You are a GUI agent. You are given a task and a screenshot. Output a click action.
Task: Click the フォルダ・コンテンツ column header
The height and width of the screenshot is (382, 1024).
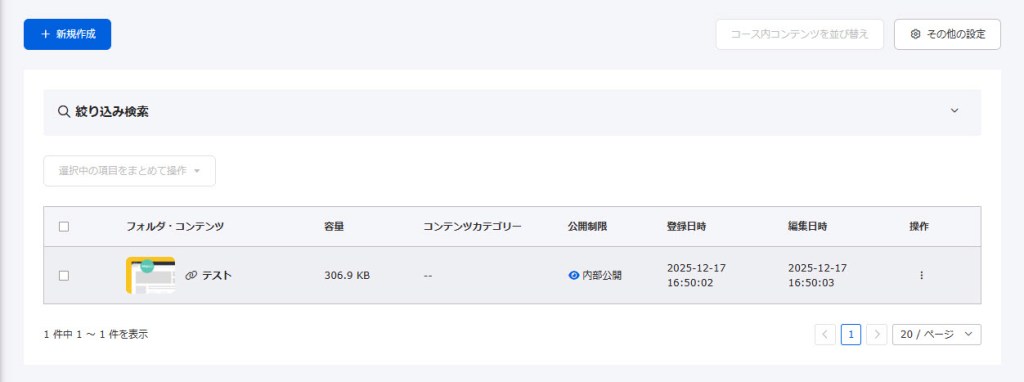pyautogui.click(x=175, y=227)
